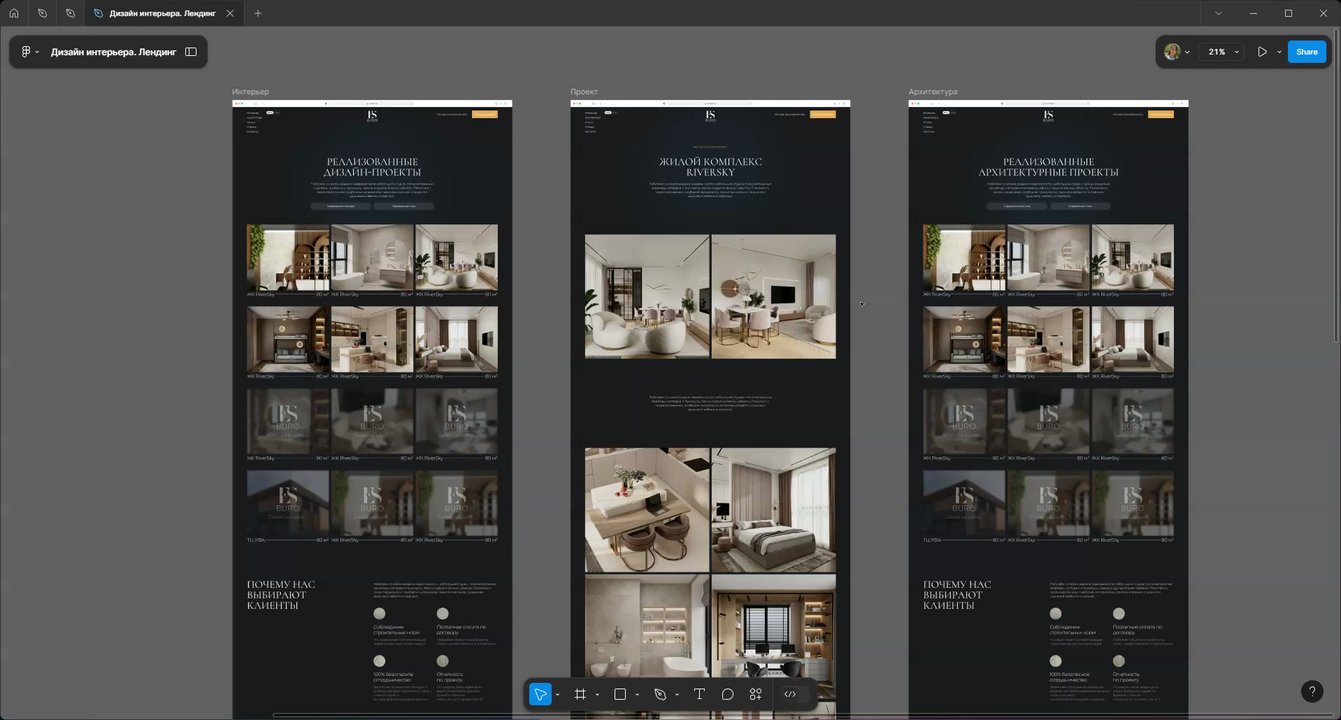Select the Rectangle shape tool
Viewport: 1341px width, 720px height.
click(x=620, y=694)
